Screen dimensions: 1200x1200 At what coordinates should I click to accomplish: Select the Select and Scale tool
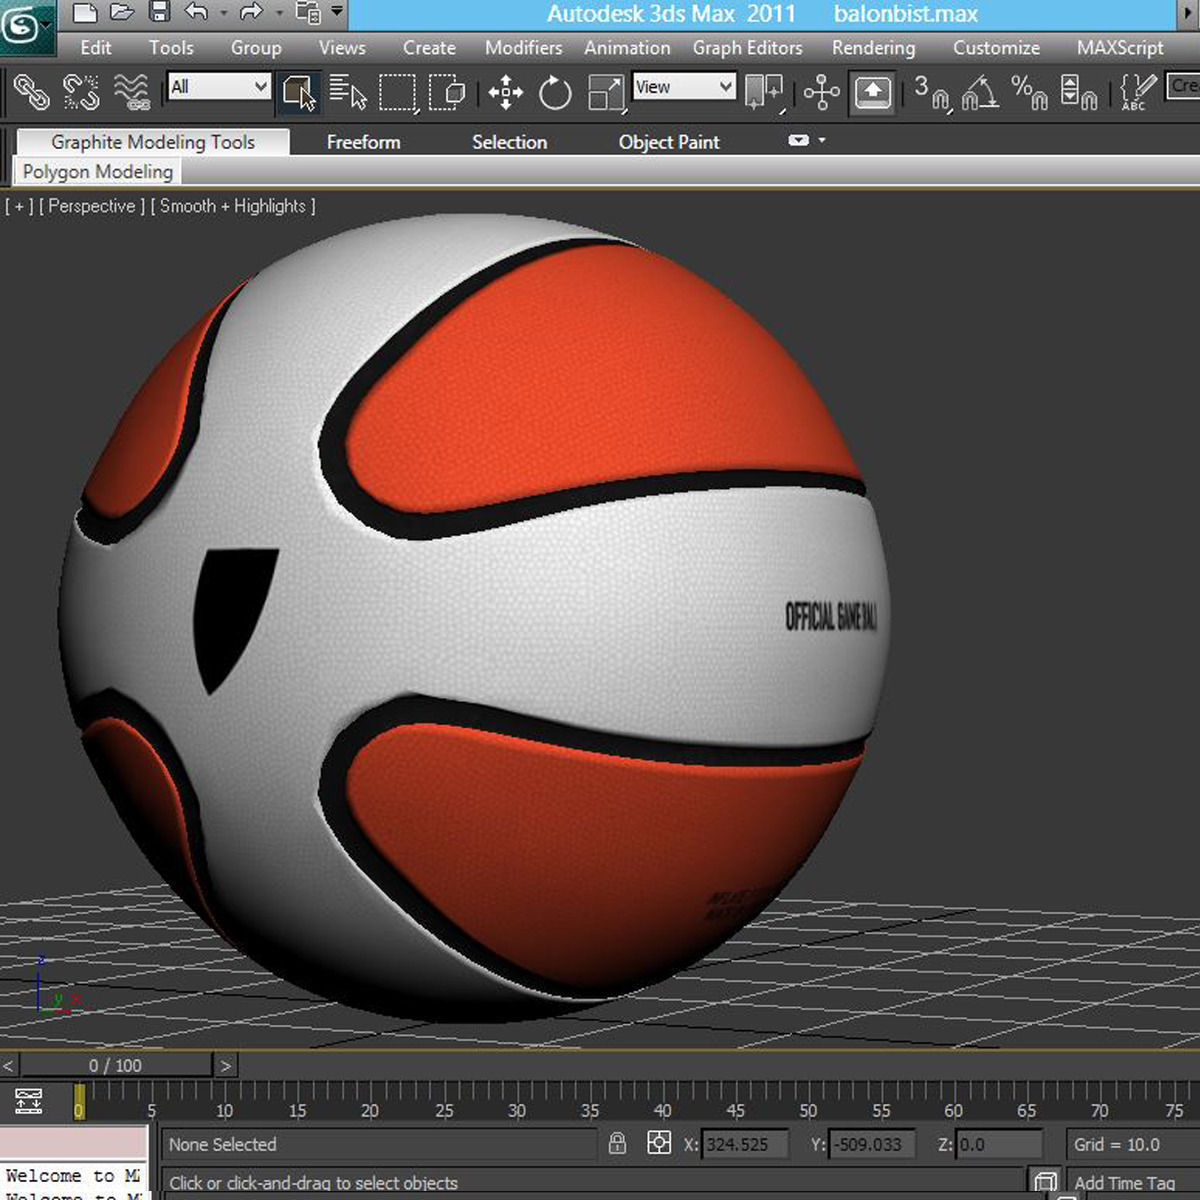(606, 93)
